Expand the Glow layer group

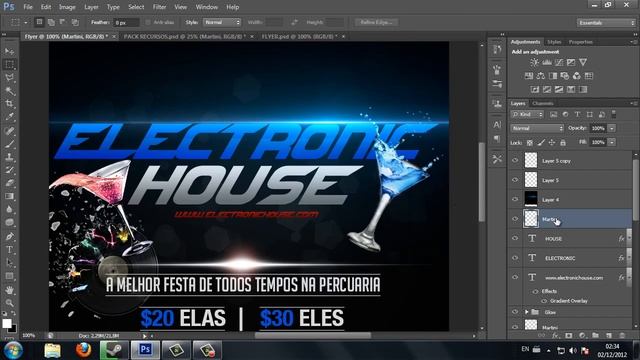coord(527,312)
